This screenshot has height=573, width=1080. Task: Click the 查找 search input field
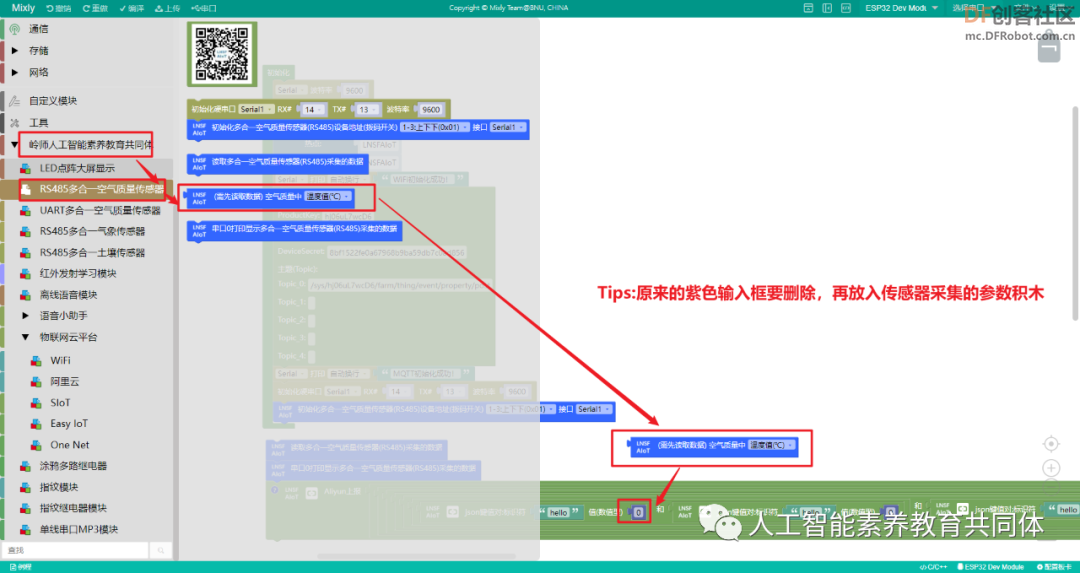coord(76,550)
